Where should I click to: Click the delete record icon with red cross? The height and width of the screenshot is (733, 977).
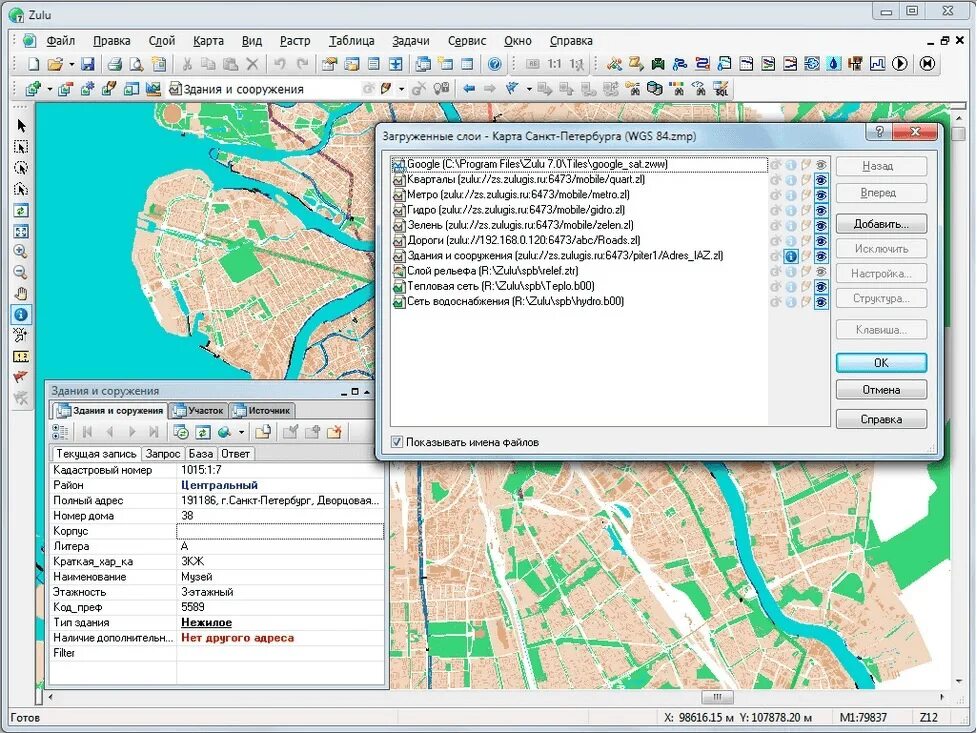(335, 431)
